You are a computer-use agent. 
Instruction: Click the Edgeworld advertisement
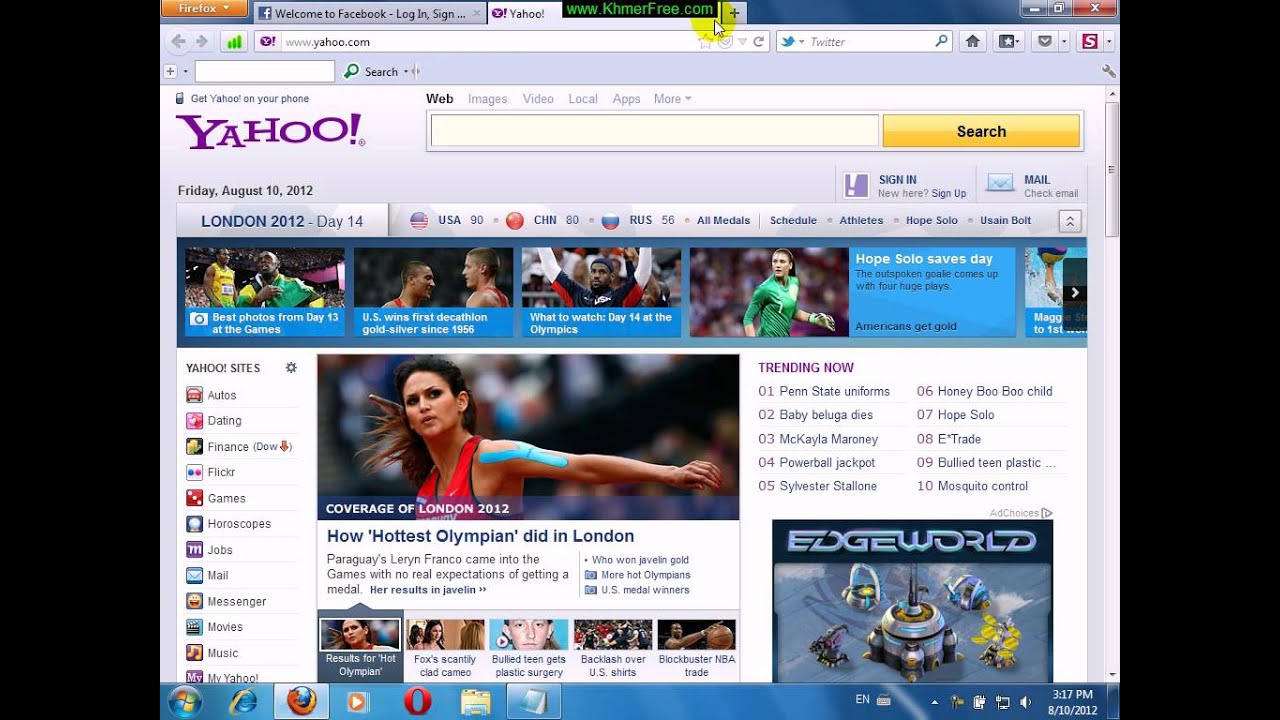click(912, 601)
